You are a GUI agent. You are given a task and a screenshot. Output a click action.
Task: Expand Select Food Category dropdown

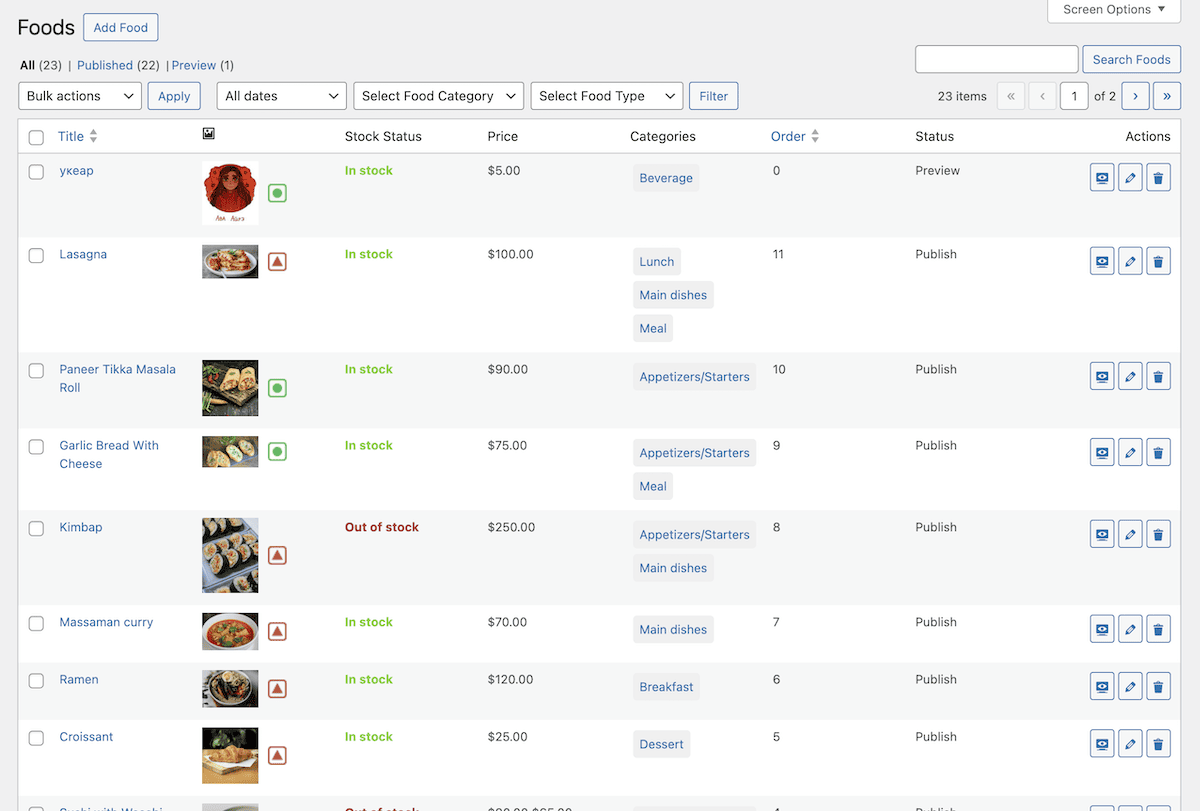pos(439,96)
